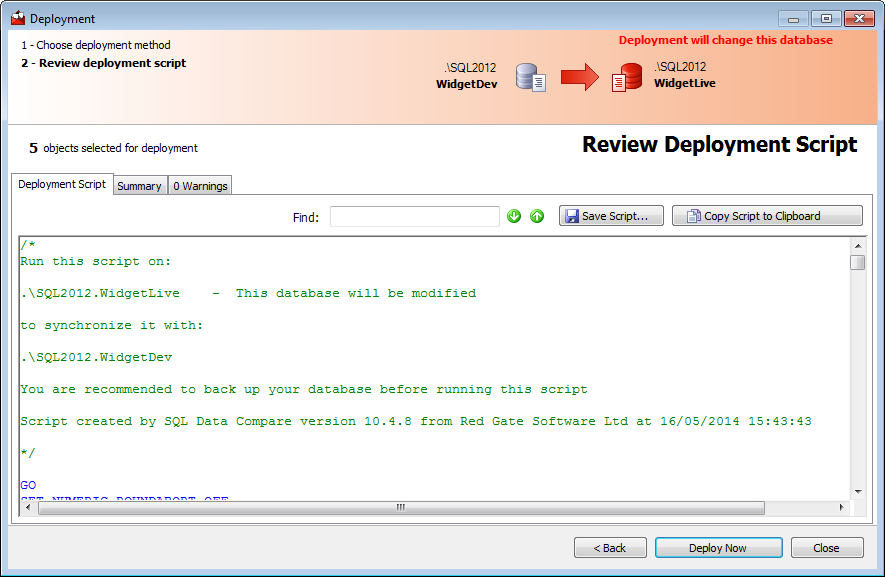Click the find next green down arrow
Viewport: 885px width, 577px height.
[514, 216]
